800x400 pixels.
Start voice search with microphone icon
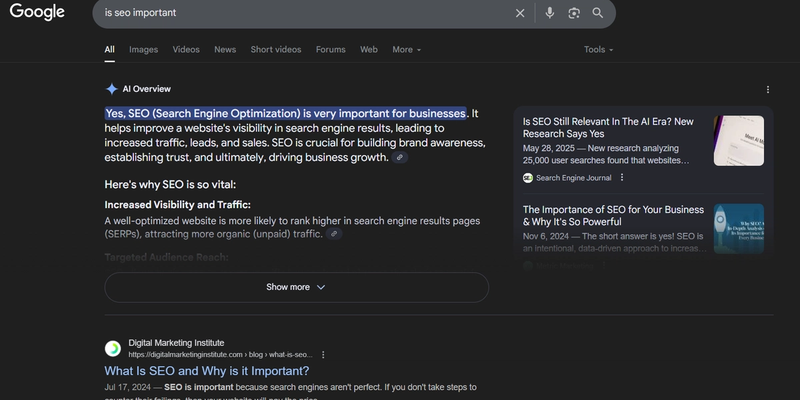(549, 13)
